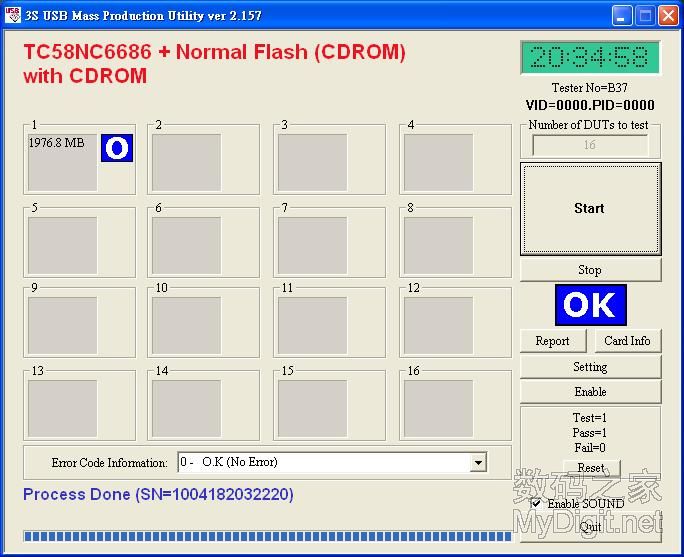Open the Error Code Information dropdown
684x557 pixels.
[478, 462]
